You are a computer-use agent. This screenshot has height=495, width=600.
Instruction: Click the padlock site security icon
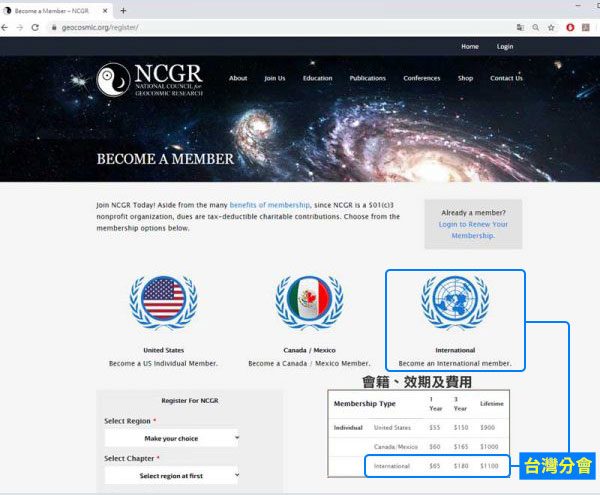point(54,28)
